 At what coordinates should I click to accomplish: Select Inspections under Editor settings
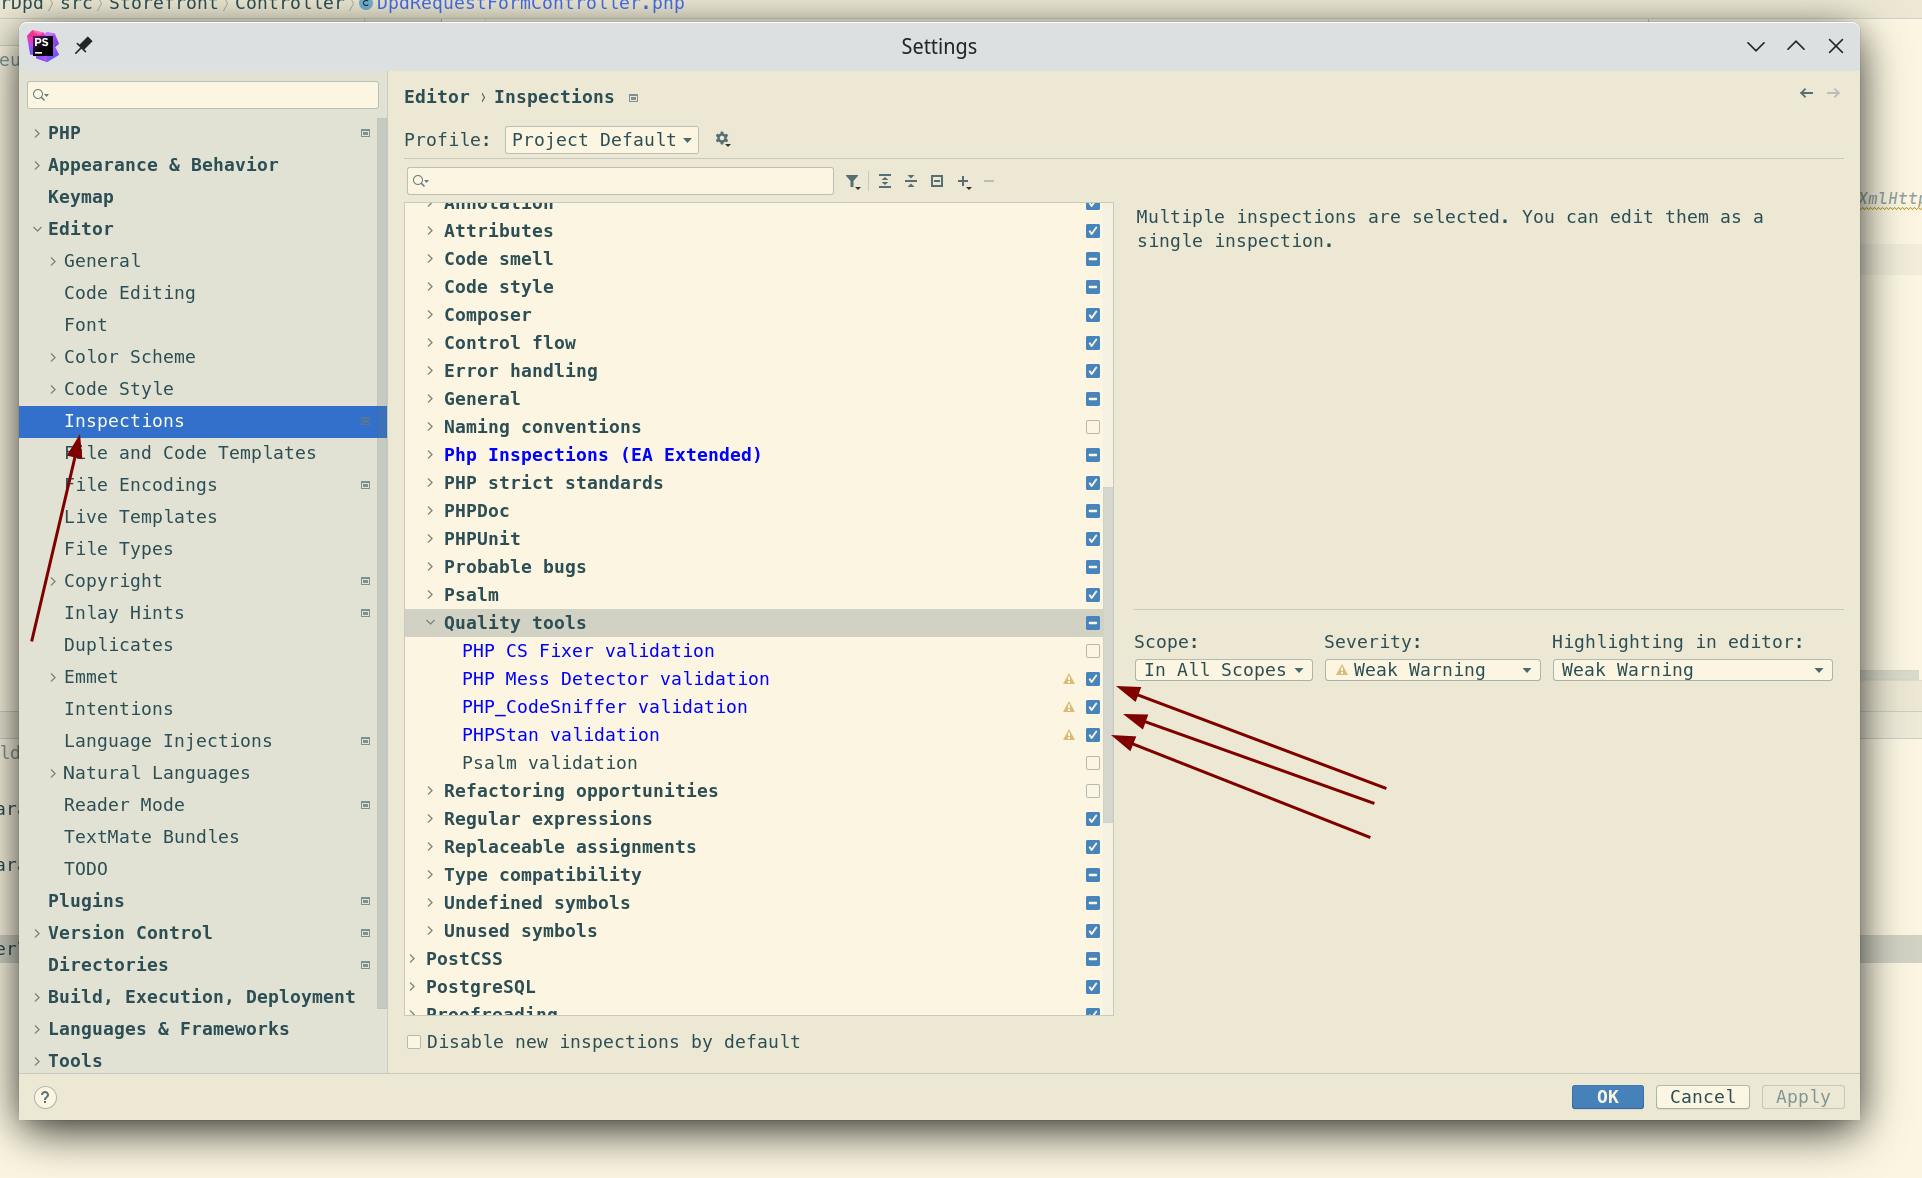tap(124, 420)
